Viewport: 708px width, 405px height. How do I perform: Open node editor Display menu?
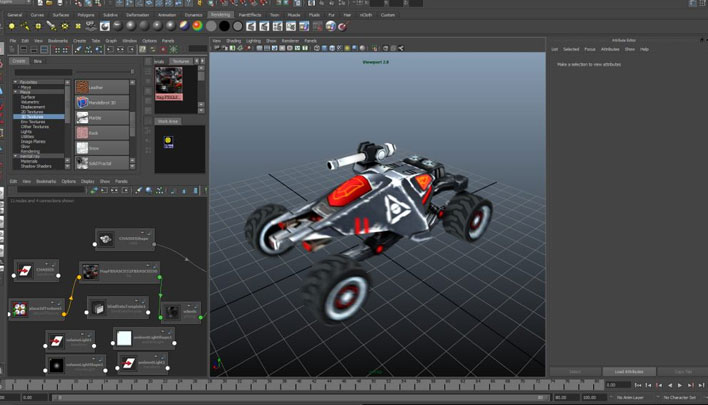point(87,181)
